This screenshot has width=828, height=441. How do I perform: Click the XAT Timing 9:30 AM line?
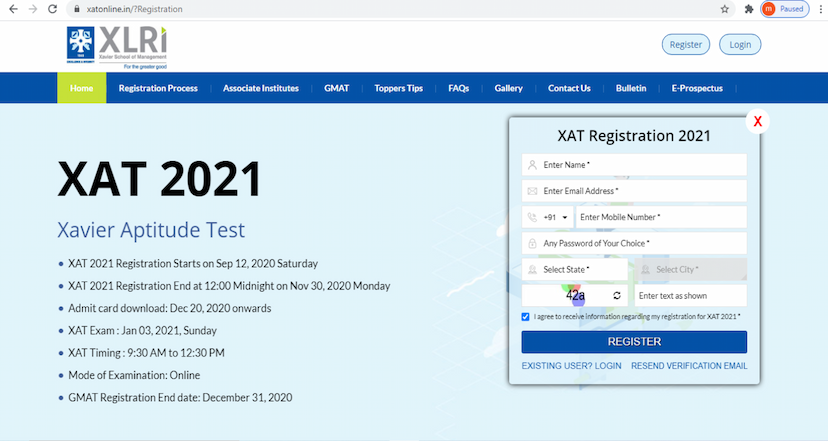pyautogui.click(x=146, y=353)
